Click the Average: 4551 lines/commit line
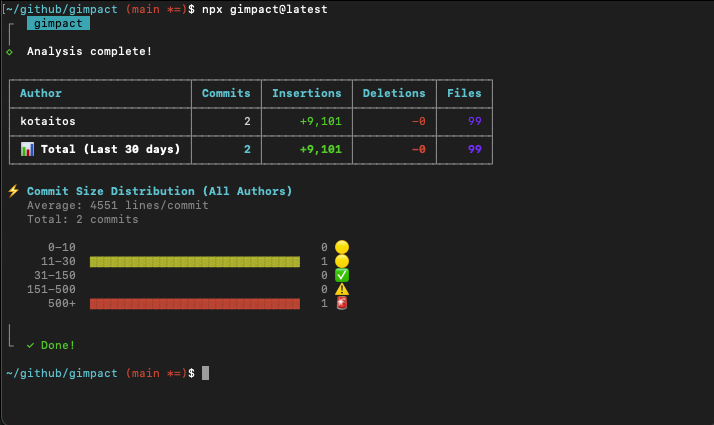 coord(117,205)
